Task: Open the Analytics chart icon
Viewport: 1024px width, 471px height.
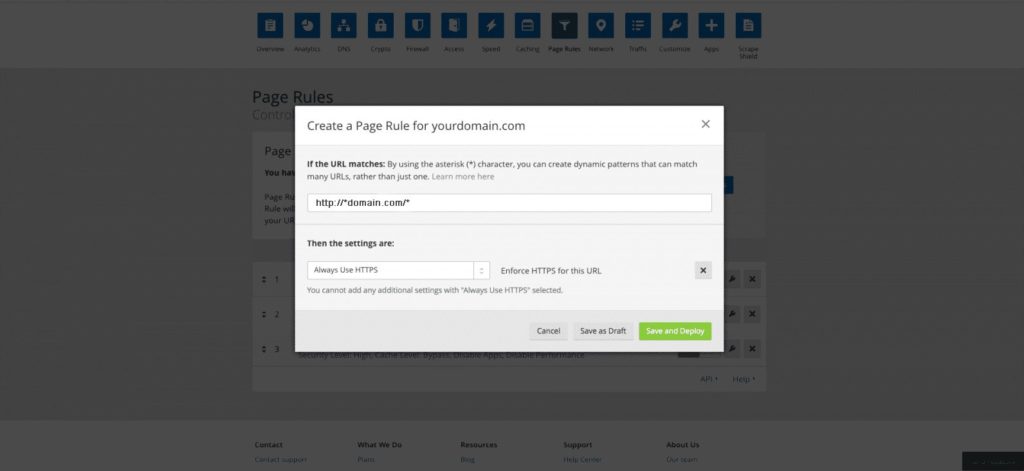Action: [307, 25]
